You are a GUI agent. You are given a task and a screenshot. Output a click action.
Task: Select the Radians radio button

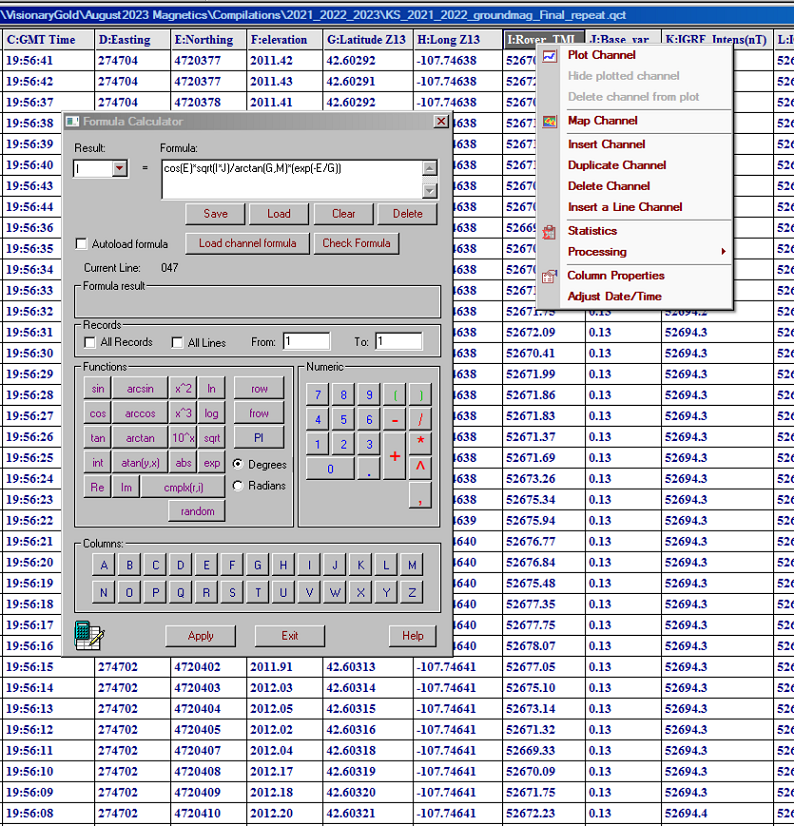coord(238,486)
